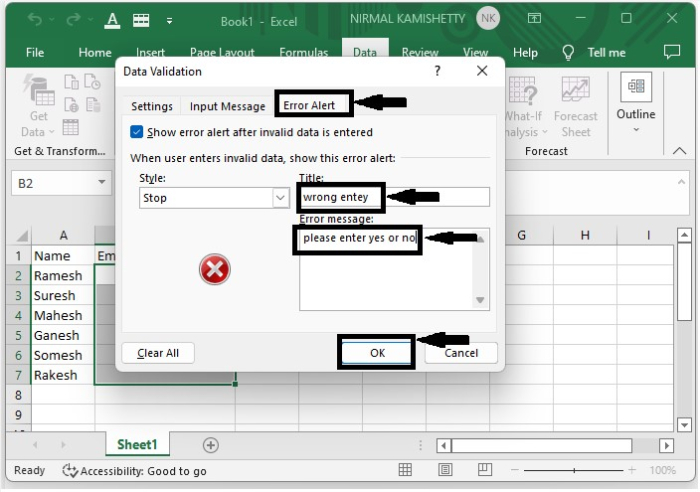This screenshot has width=700, height=492.
Task: Click the Get Data database icon
Action: tap(39, 90)
